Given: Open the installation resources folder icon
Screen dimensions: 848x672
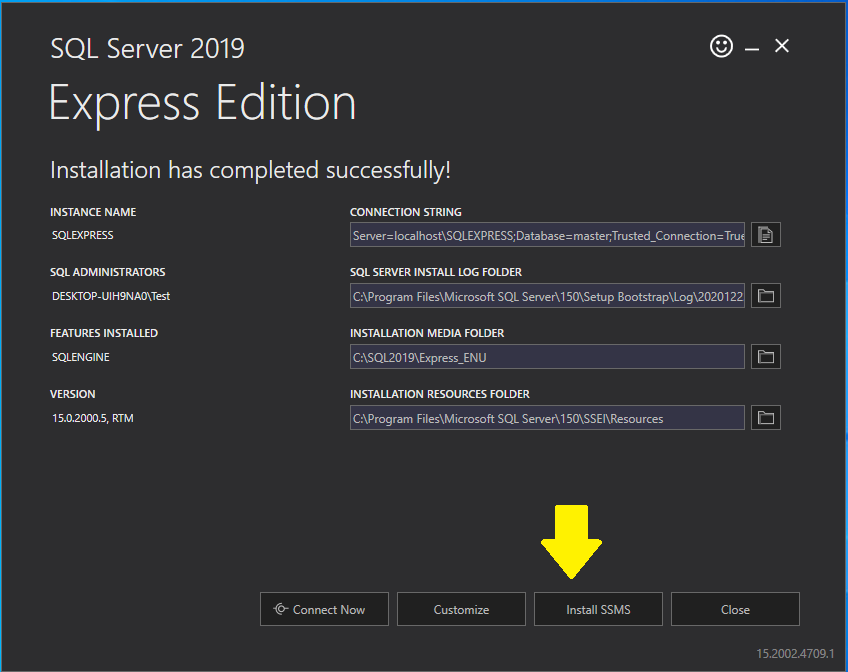Looking at the screenshot, I should pyautogui.click(x=765, y=418).
